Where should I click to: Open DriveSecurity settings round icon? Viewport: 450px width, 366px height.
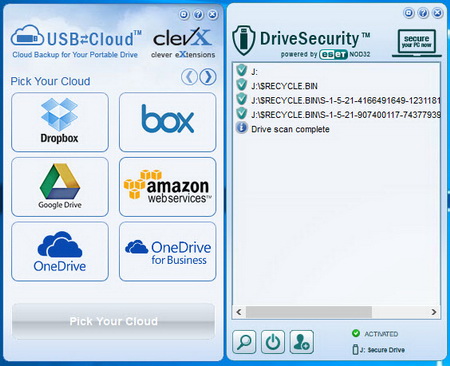pos(409,13)
